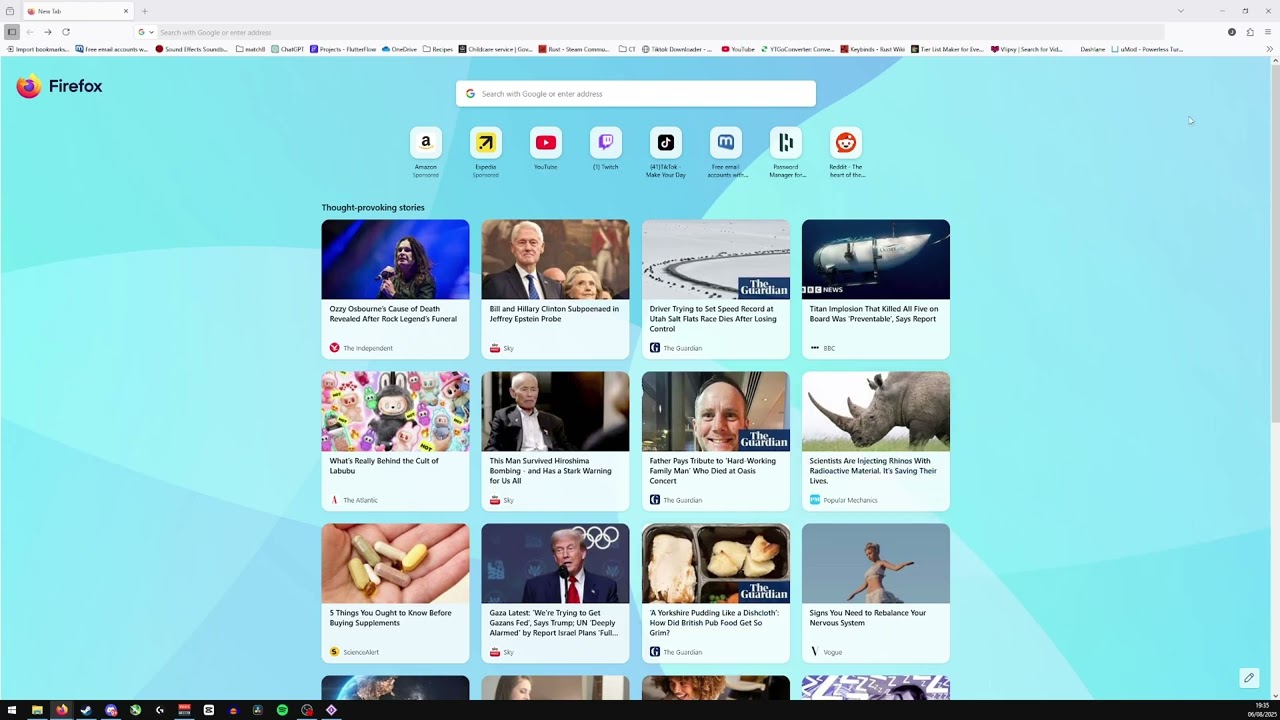Open the Recipes bookmarks folder
The height and width of the screenshot is (720, 1280).
438,49
